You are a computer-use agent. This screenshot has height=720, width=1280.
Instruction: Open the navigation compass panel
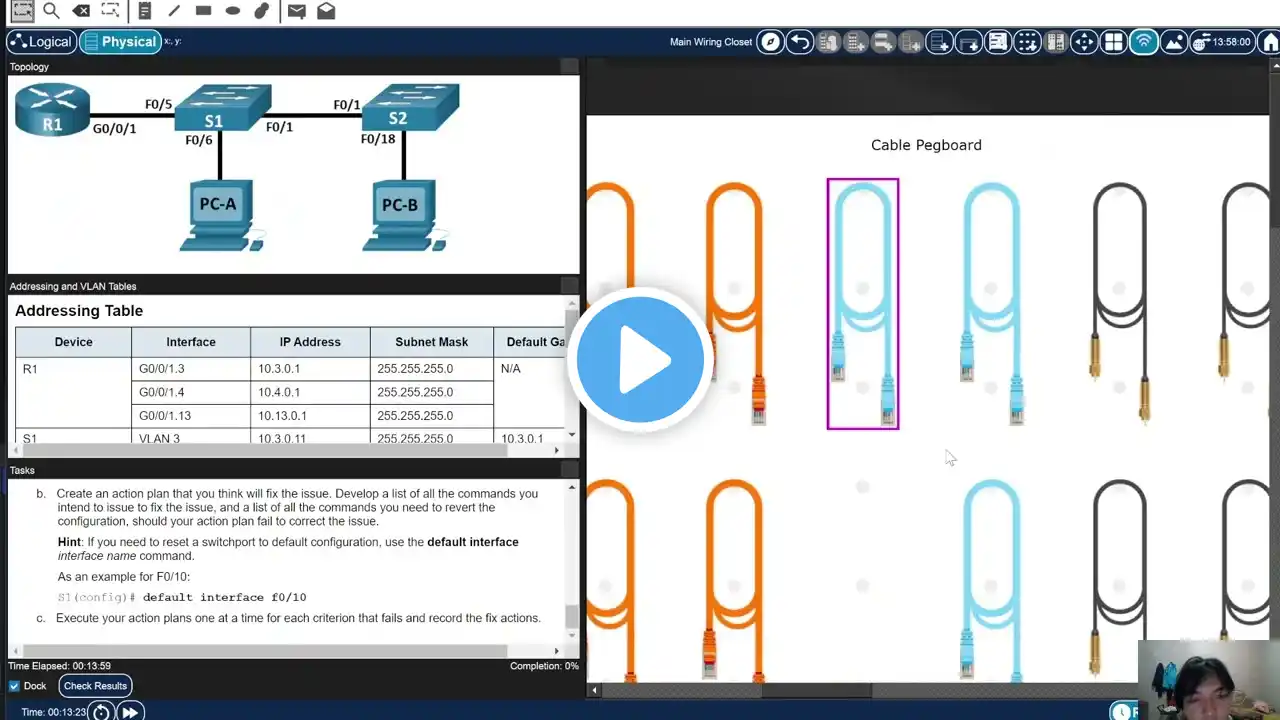770,42
